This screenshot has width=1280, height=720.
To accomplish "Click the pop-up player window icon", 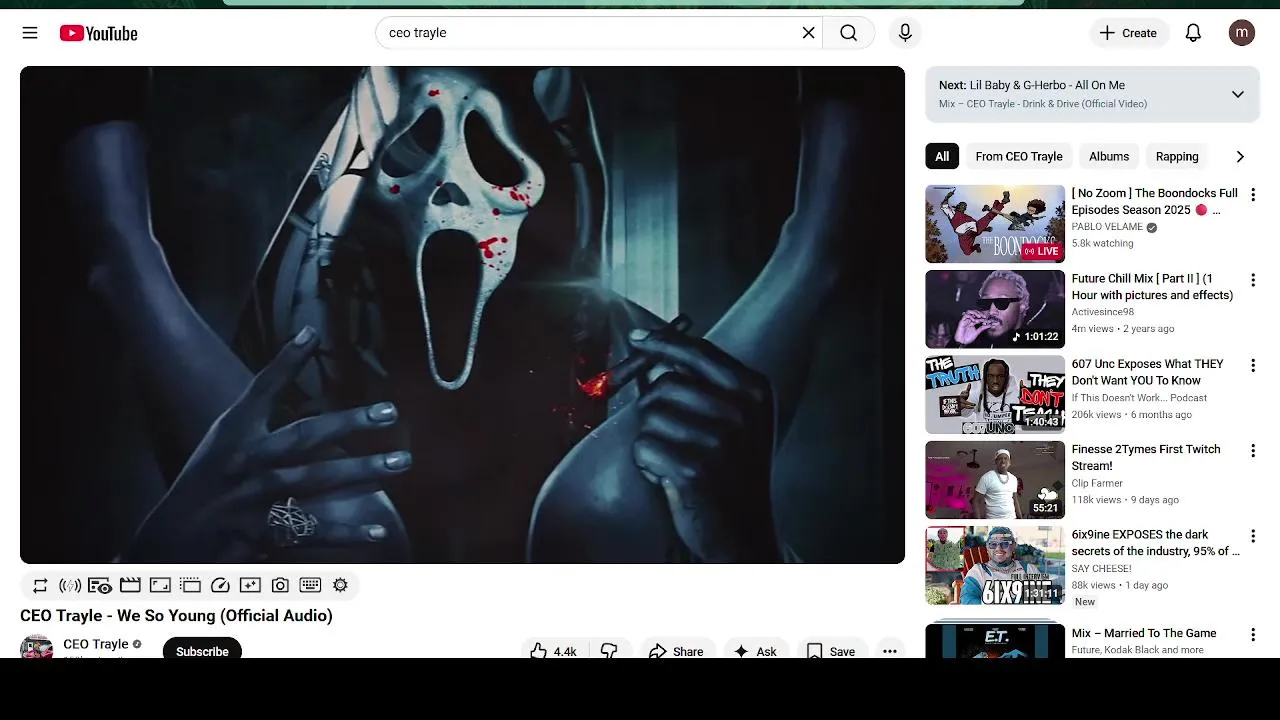I will (x=190, y=585).
